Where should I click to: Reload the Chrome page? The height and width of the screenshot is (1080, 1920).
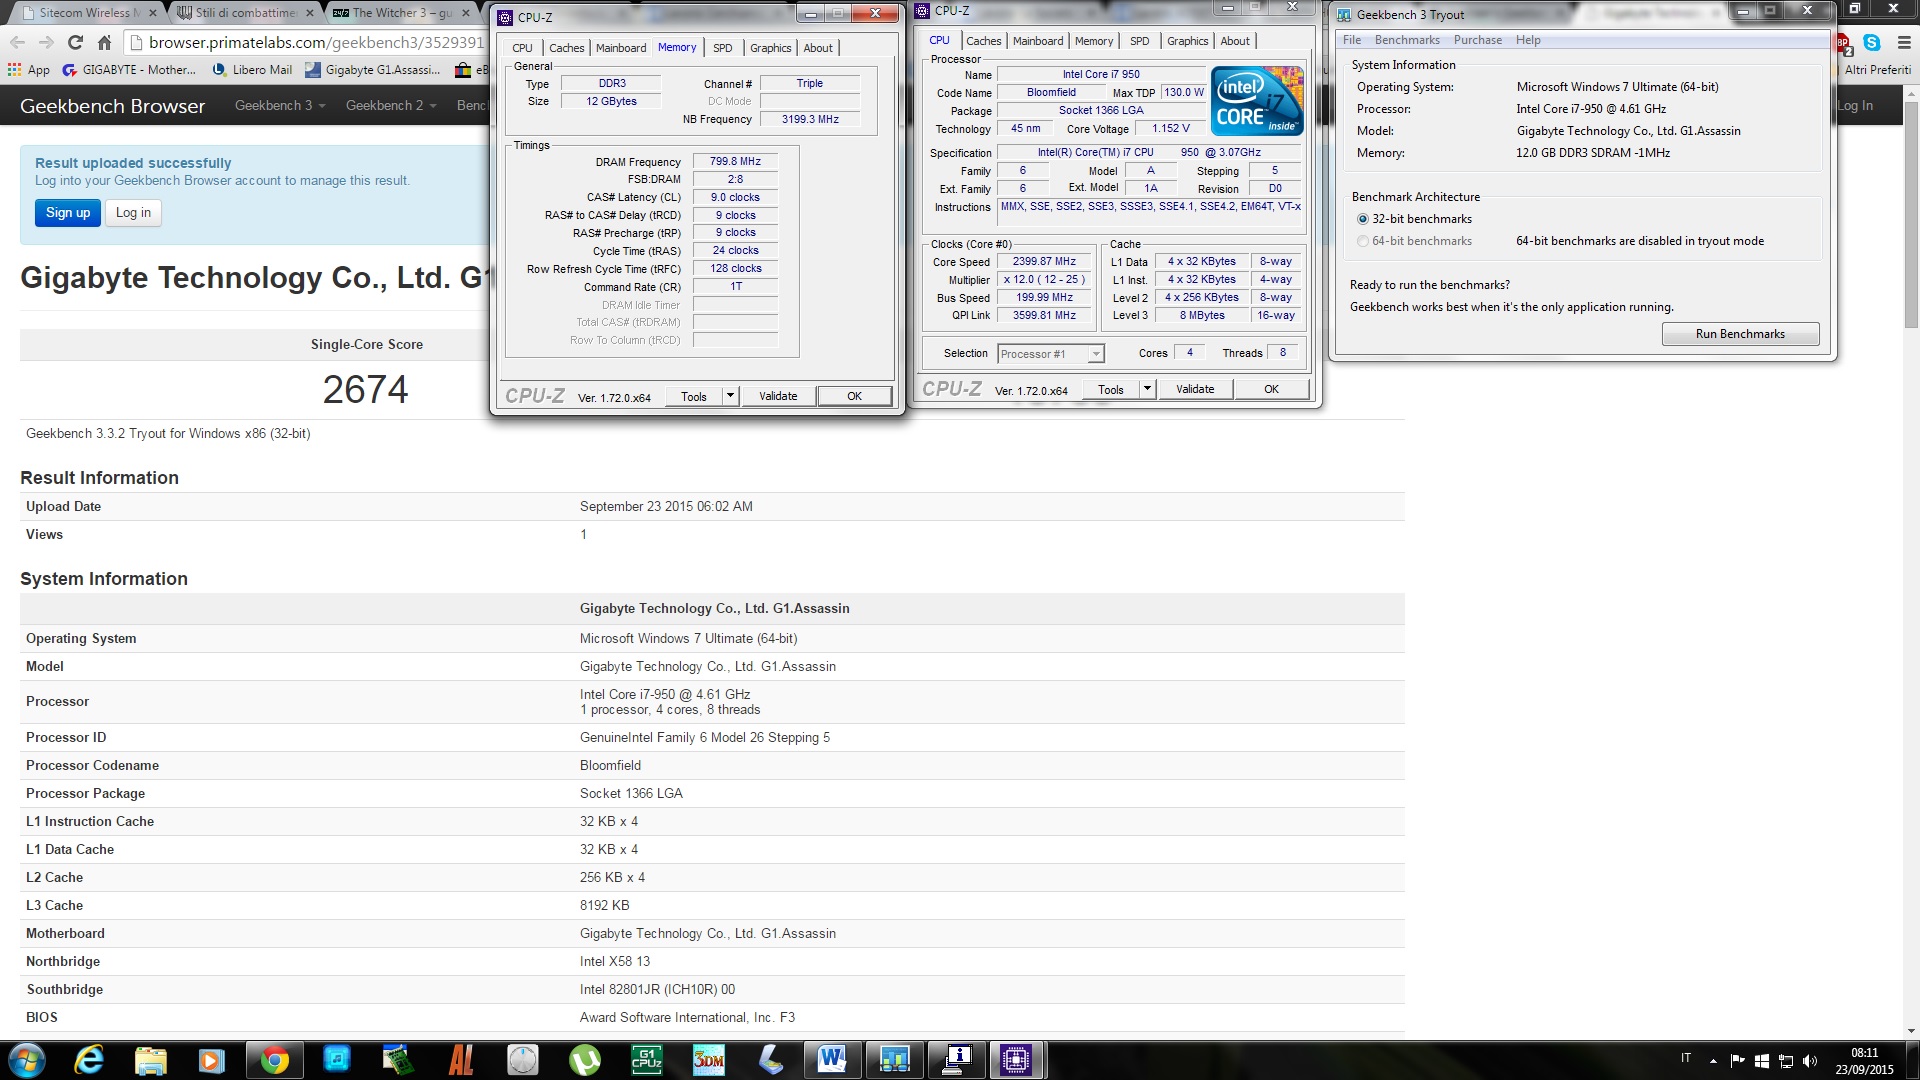pos(75,42)
